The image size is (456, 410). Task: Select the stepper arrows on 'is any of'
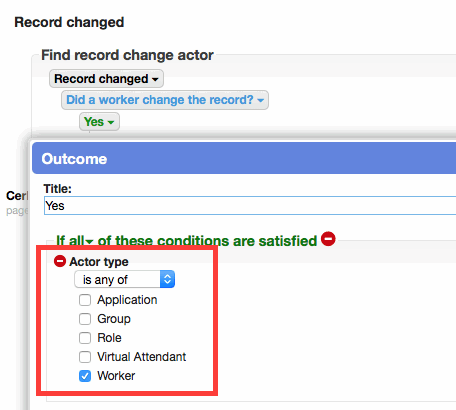coord(167,279)
